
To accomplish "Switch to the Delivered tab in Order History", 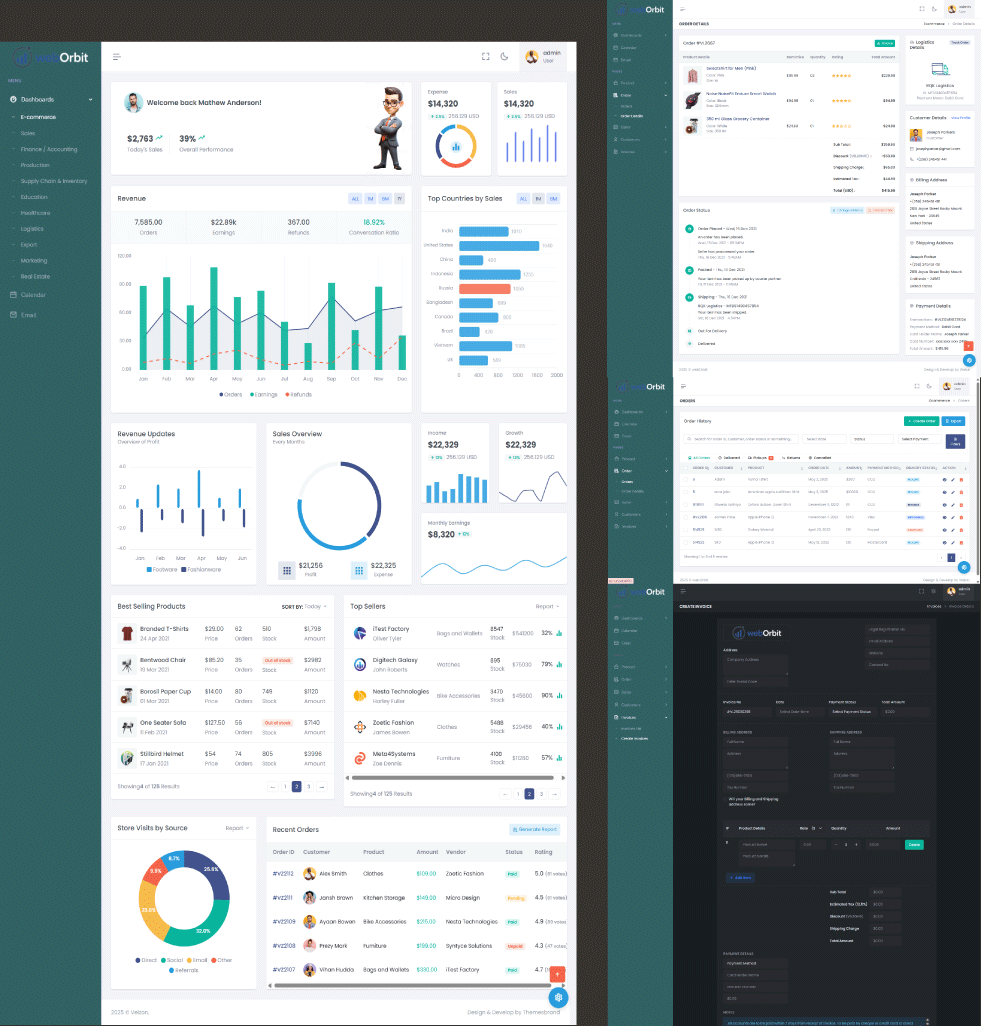I will (x=730, y=457).
